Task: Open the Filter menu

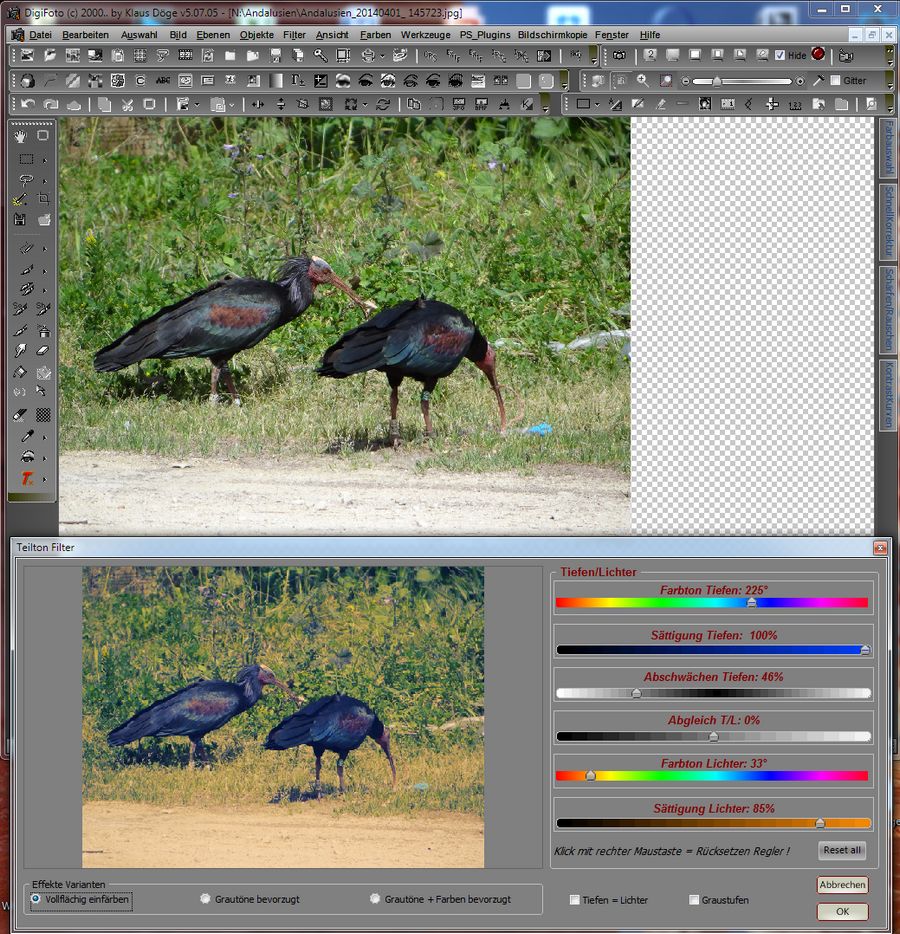Action: [294, 34]
